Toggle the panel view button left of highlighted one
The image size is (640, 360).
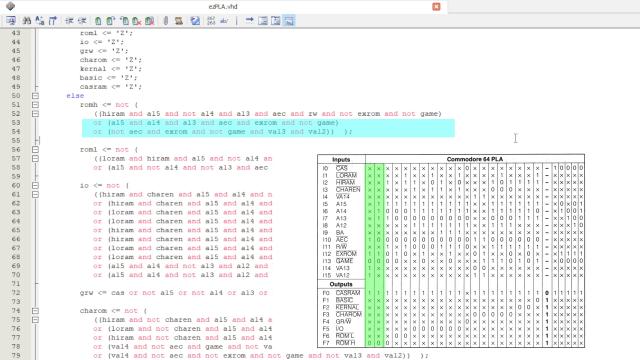click(x=276, y=21)
